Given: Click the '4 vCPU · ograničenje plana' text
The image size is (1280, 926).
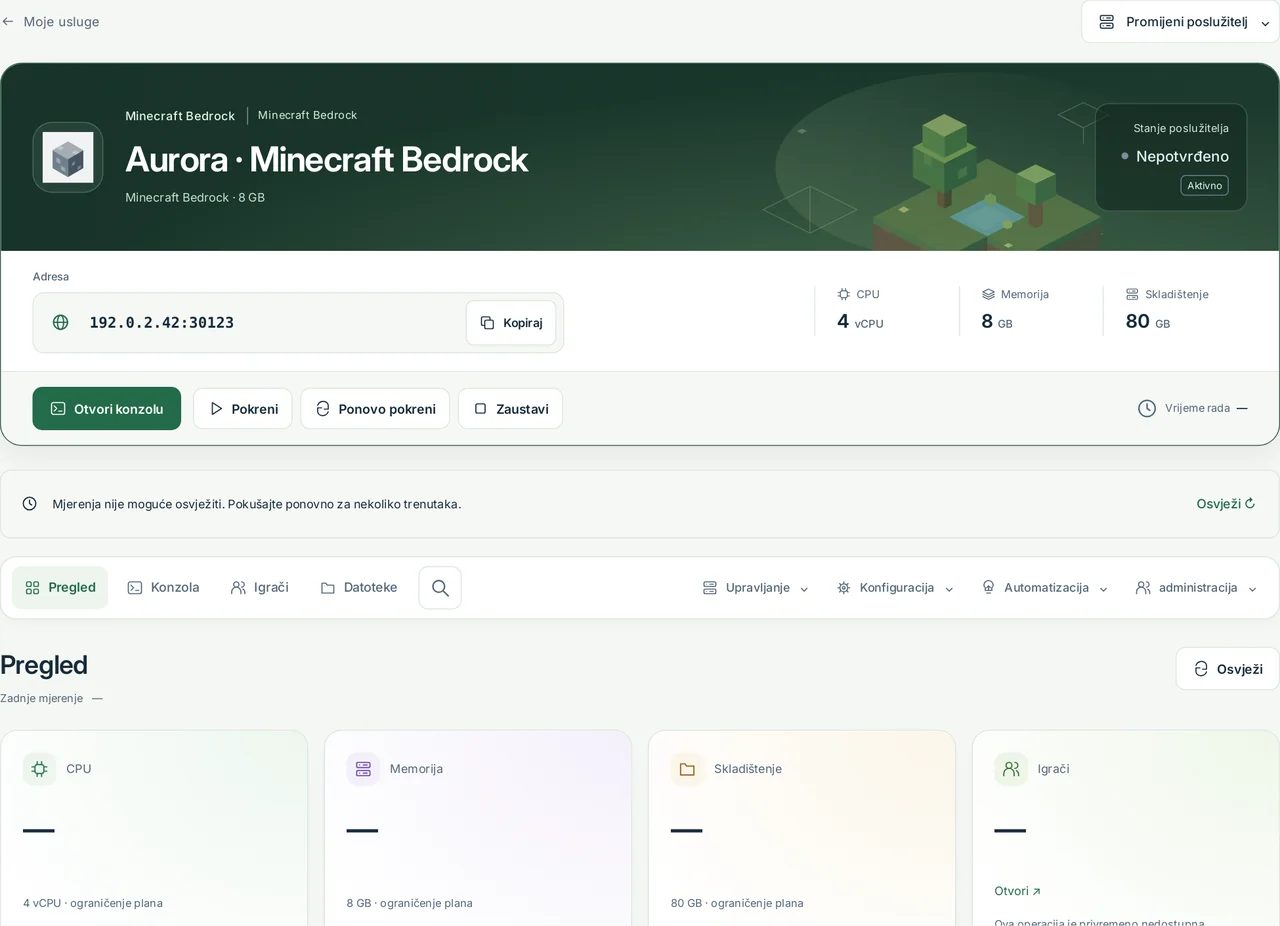Looking at the screenshot, I should (x=93, y=903).
